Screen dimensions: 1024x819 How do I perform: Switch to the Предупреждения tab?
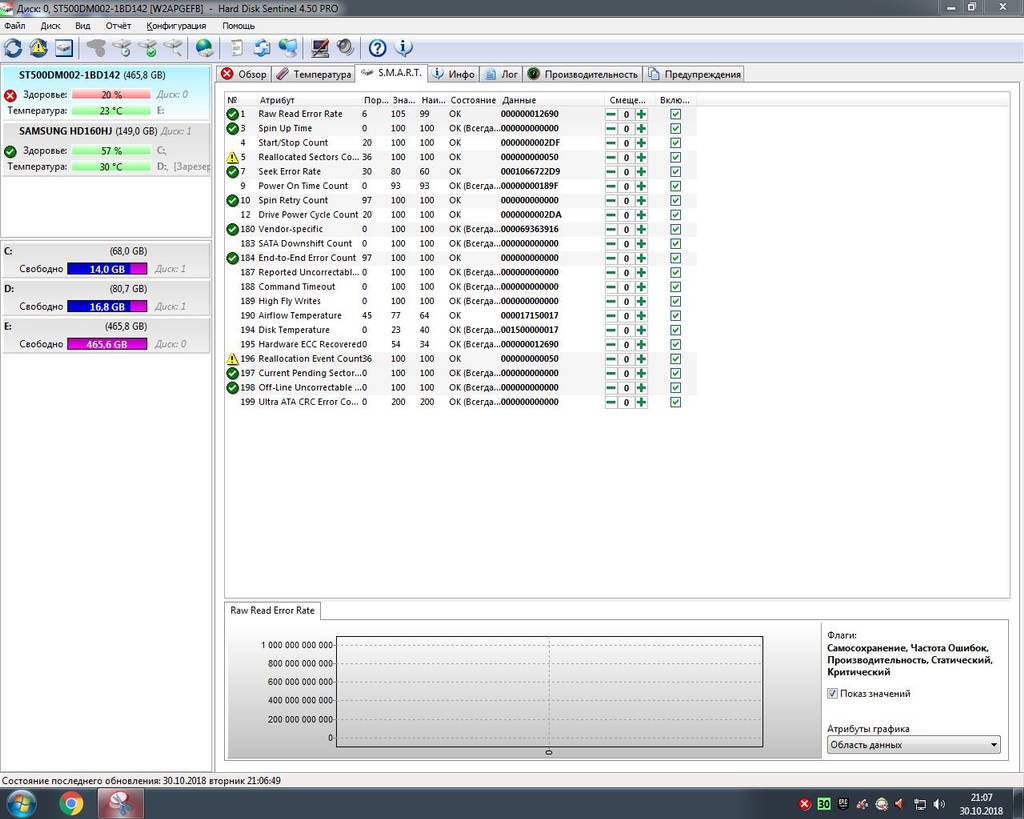(x=694, y=74)
